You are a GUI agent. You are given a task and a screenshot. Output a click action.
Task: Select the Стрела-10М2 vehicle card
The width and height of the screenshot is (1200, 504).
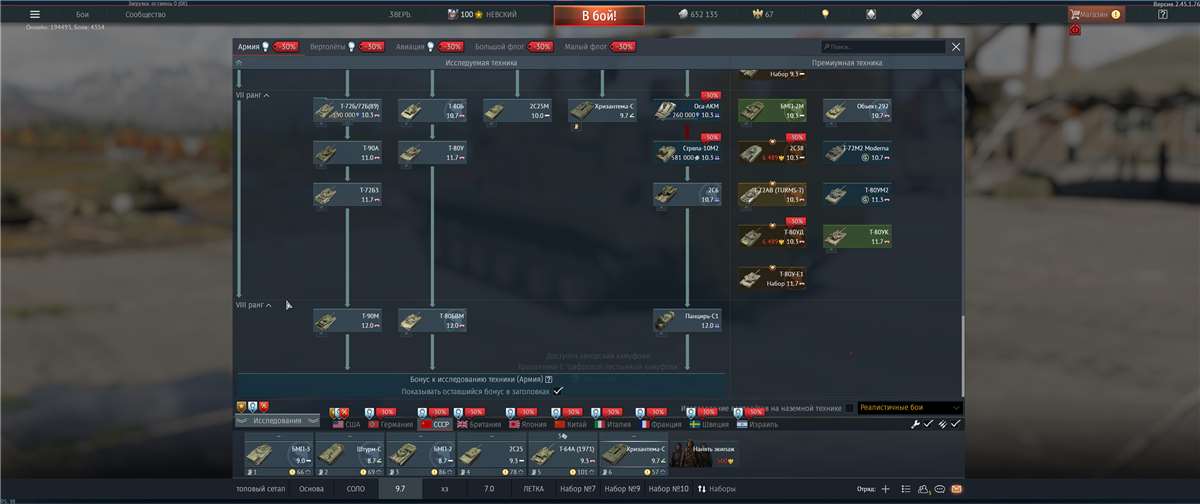tap(687, 152)
